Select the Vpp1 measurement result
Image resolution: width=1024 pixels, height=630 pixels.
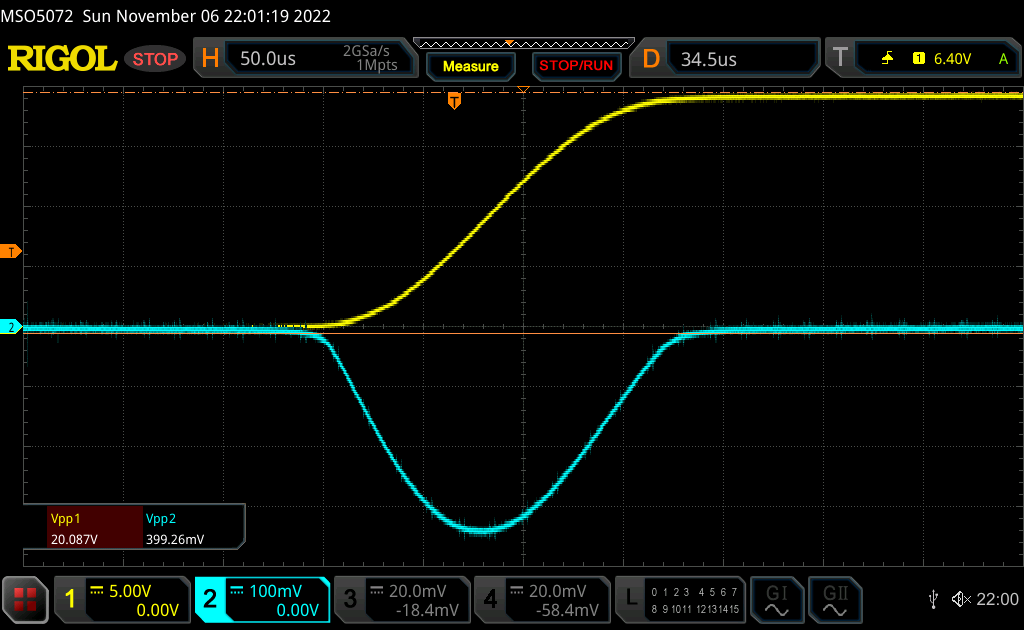coord(82,529)
